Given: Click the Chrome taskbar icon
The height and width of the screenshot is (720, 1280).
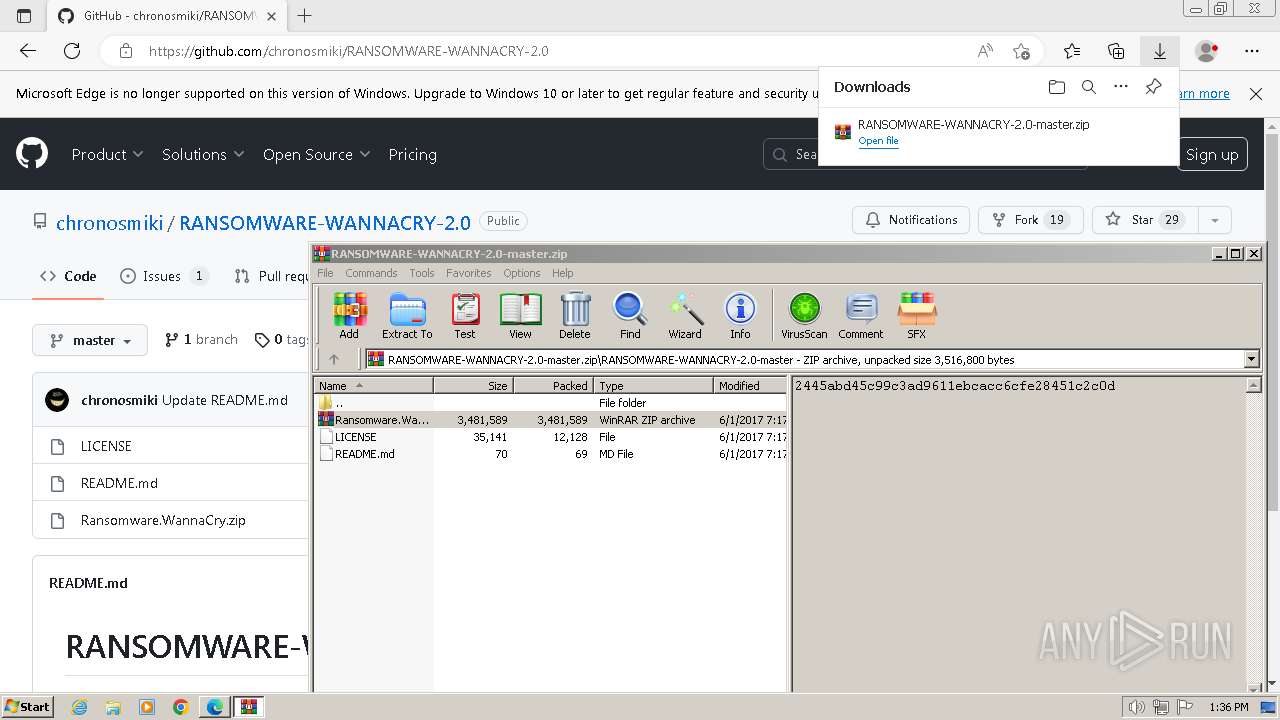Looking at the screenshot, I should point(181,707).
